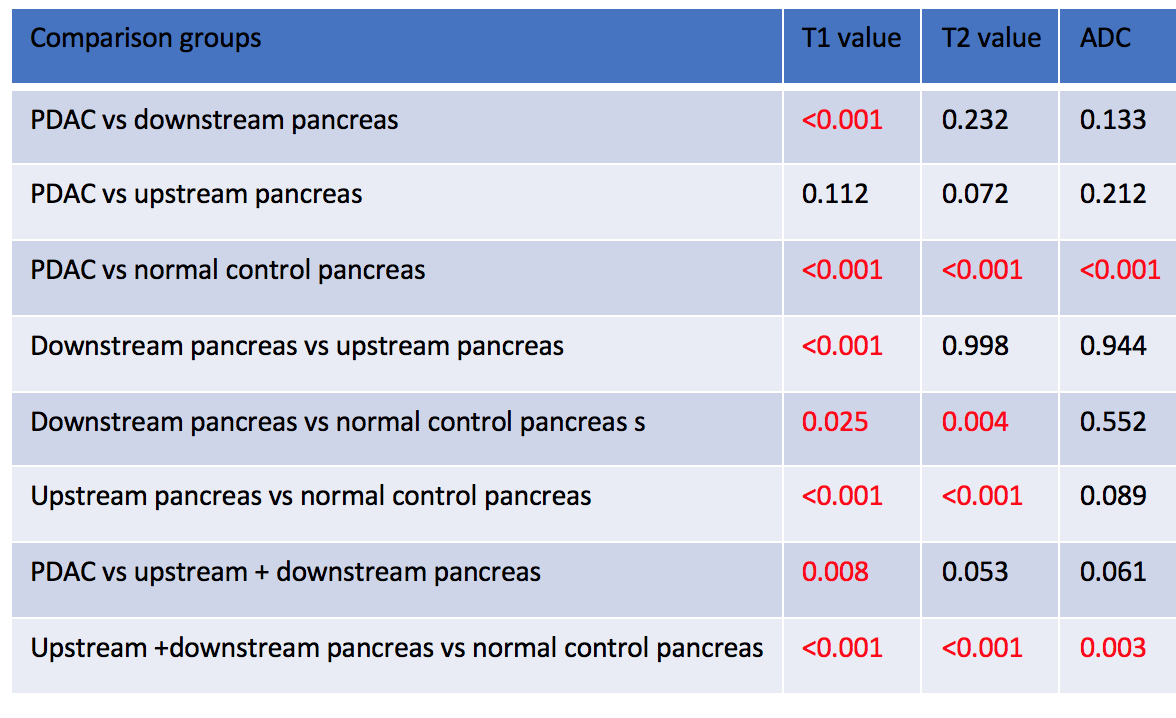Click the "T1 value" column header
This screenshot has width=1176, height=718.
[x=851, y=39]
